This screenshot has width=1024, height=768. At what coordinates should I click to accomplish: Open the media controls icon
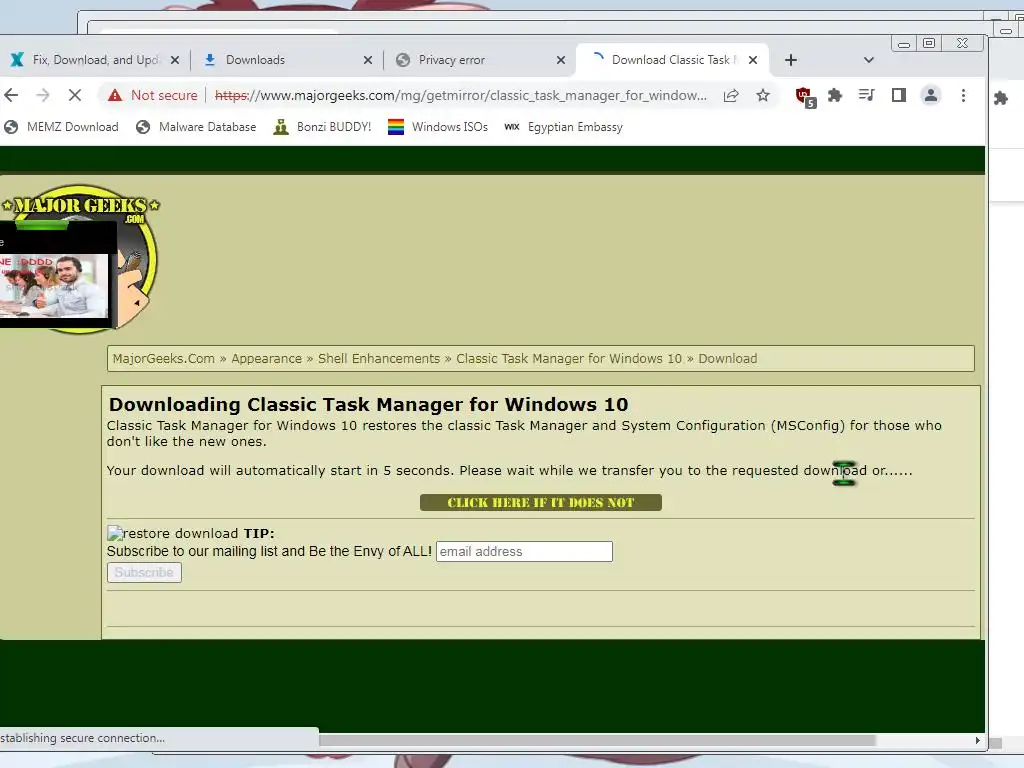[867, 95]
